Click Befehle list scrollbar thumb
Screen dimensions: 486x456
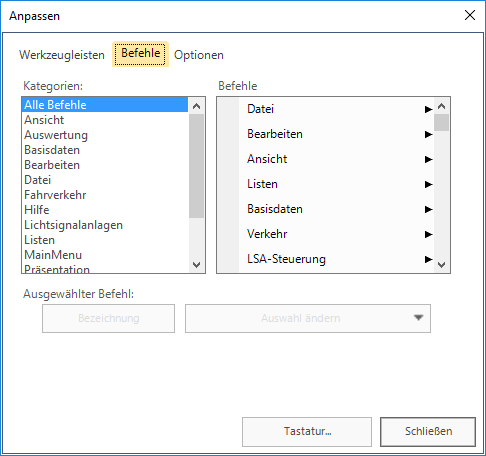(x=442, y=122)
